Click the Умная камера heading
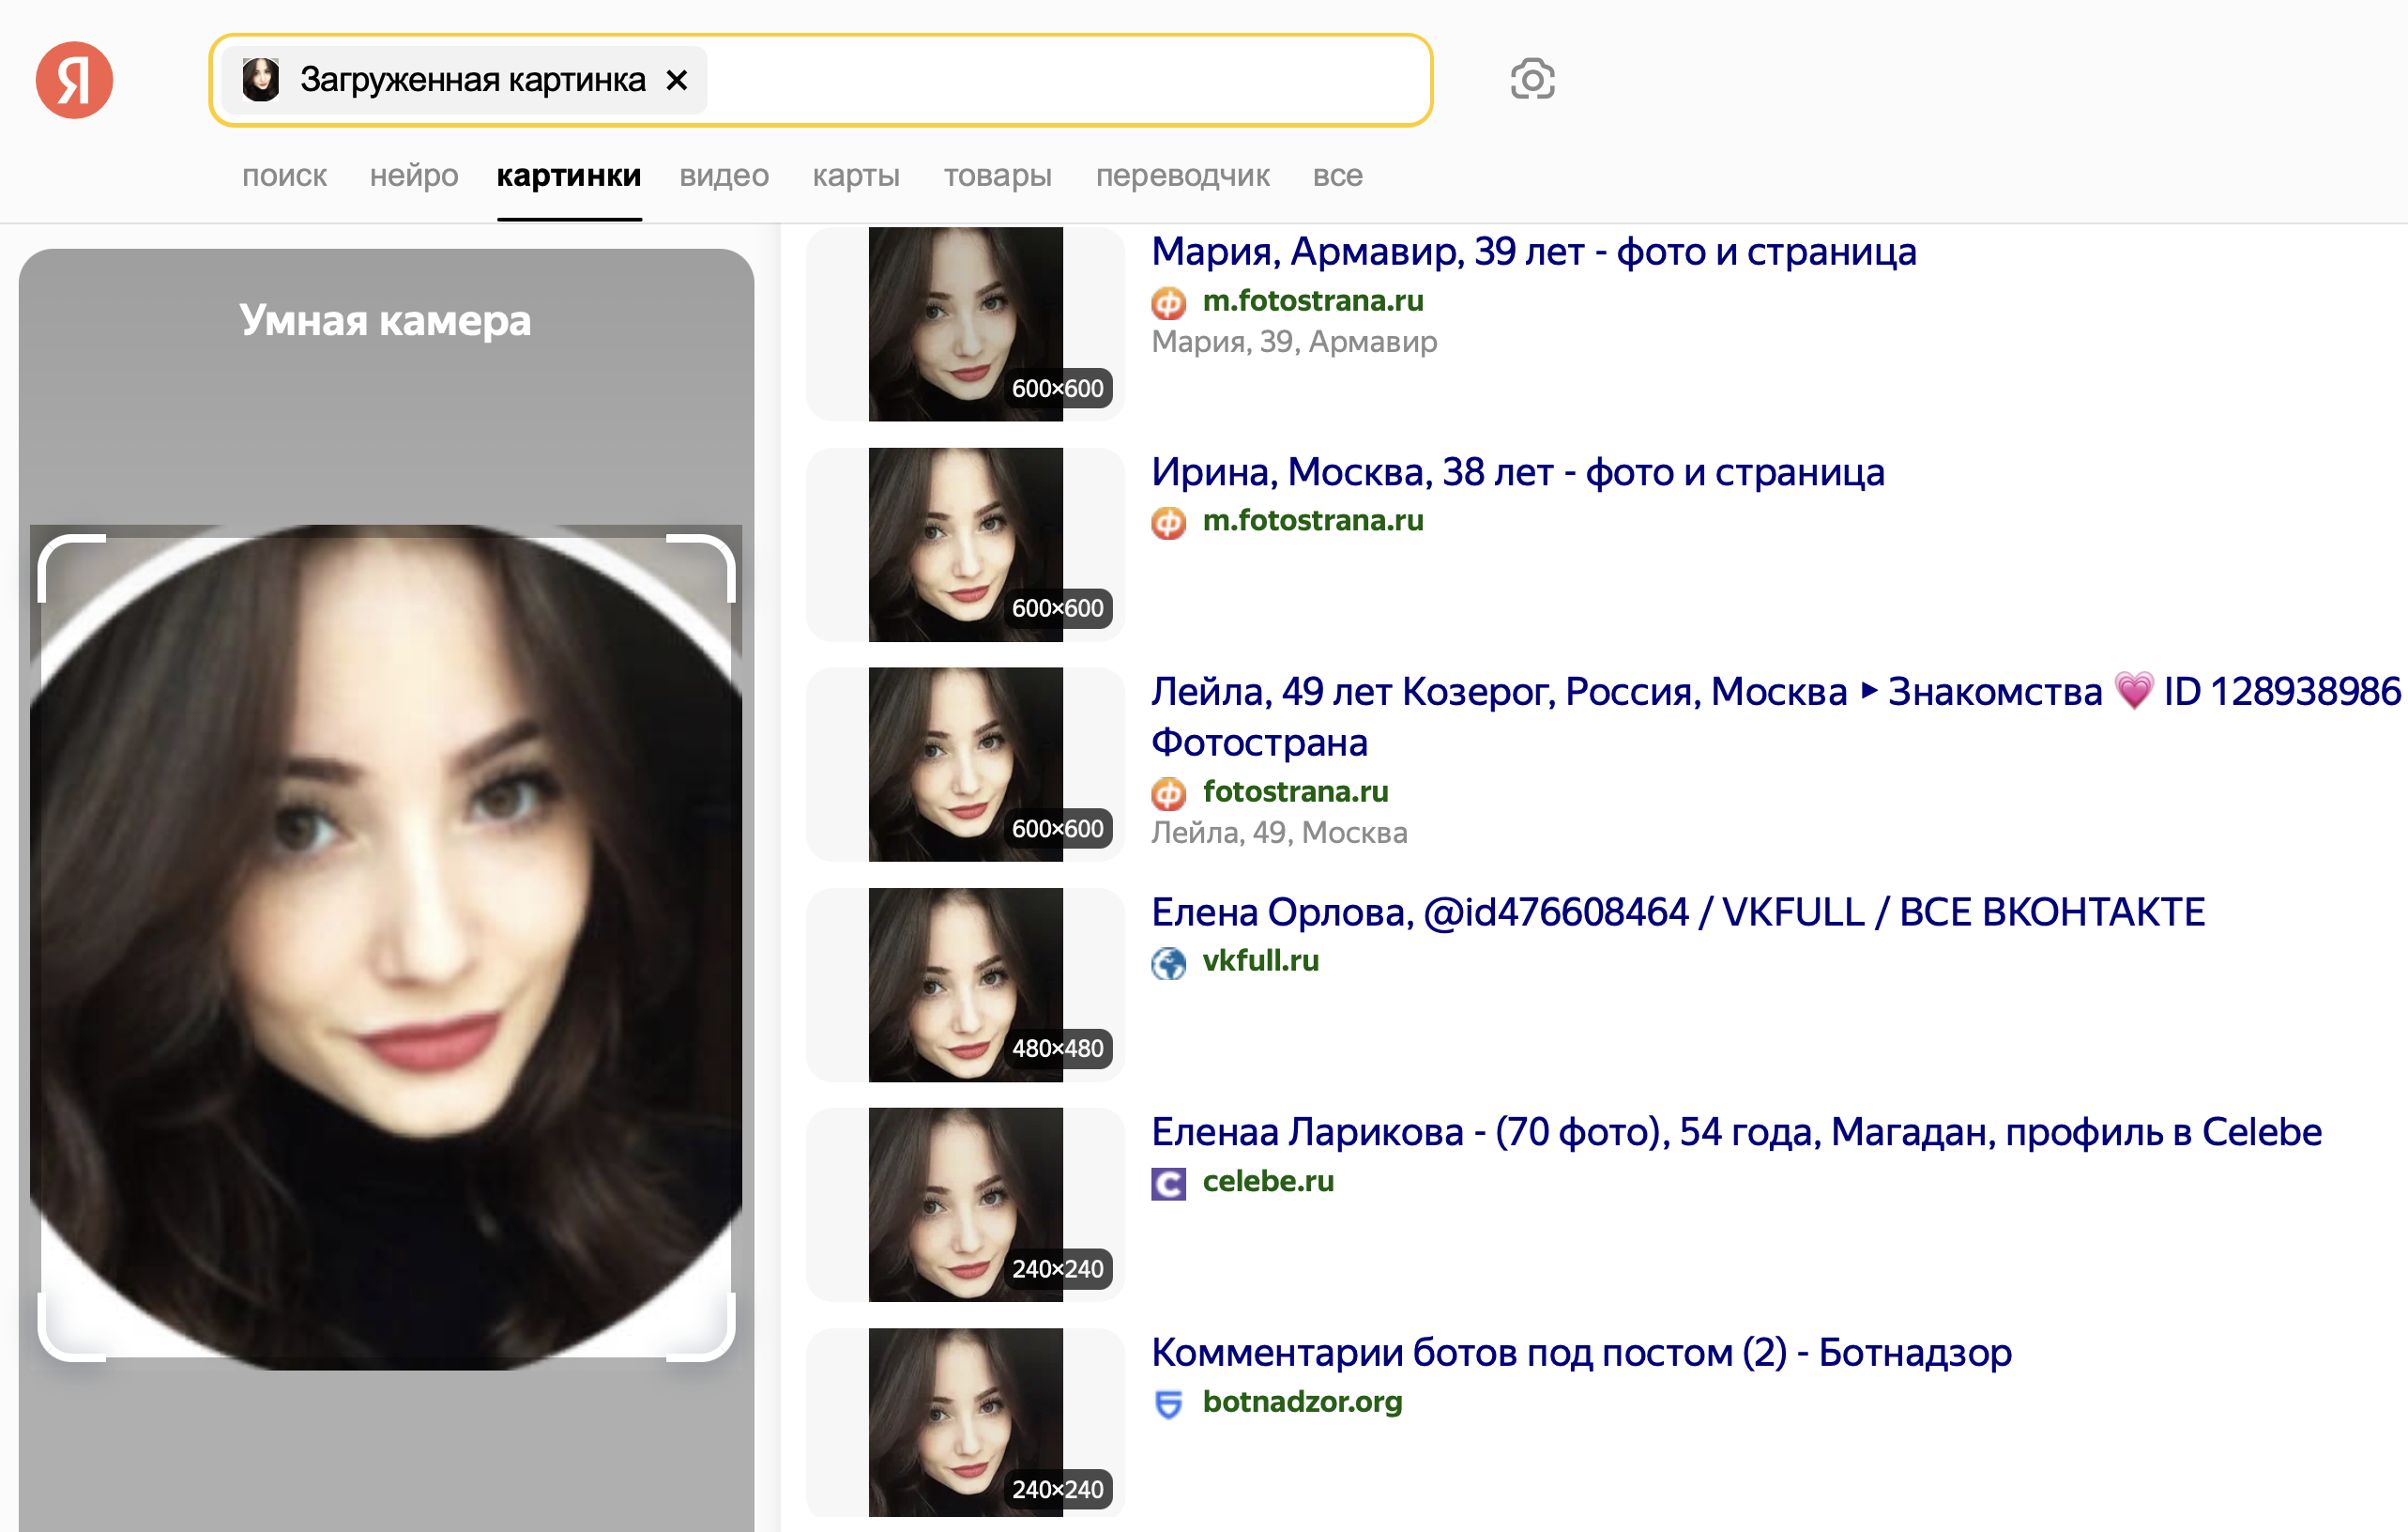 coord(385,320)
